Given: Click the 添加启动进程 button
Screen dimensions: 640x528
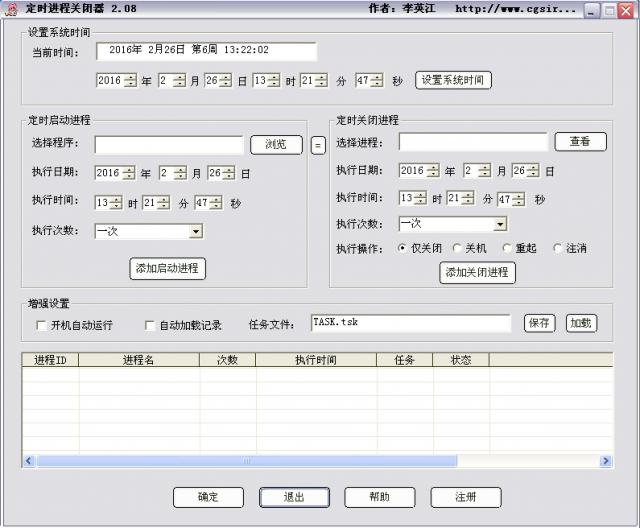Looking at the screenshot, I should click(x=167, y=268).
